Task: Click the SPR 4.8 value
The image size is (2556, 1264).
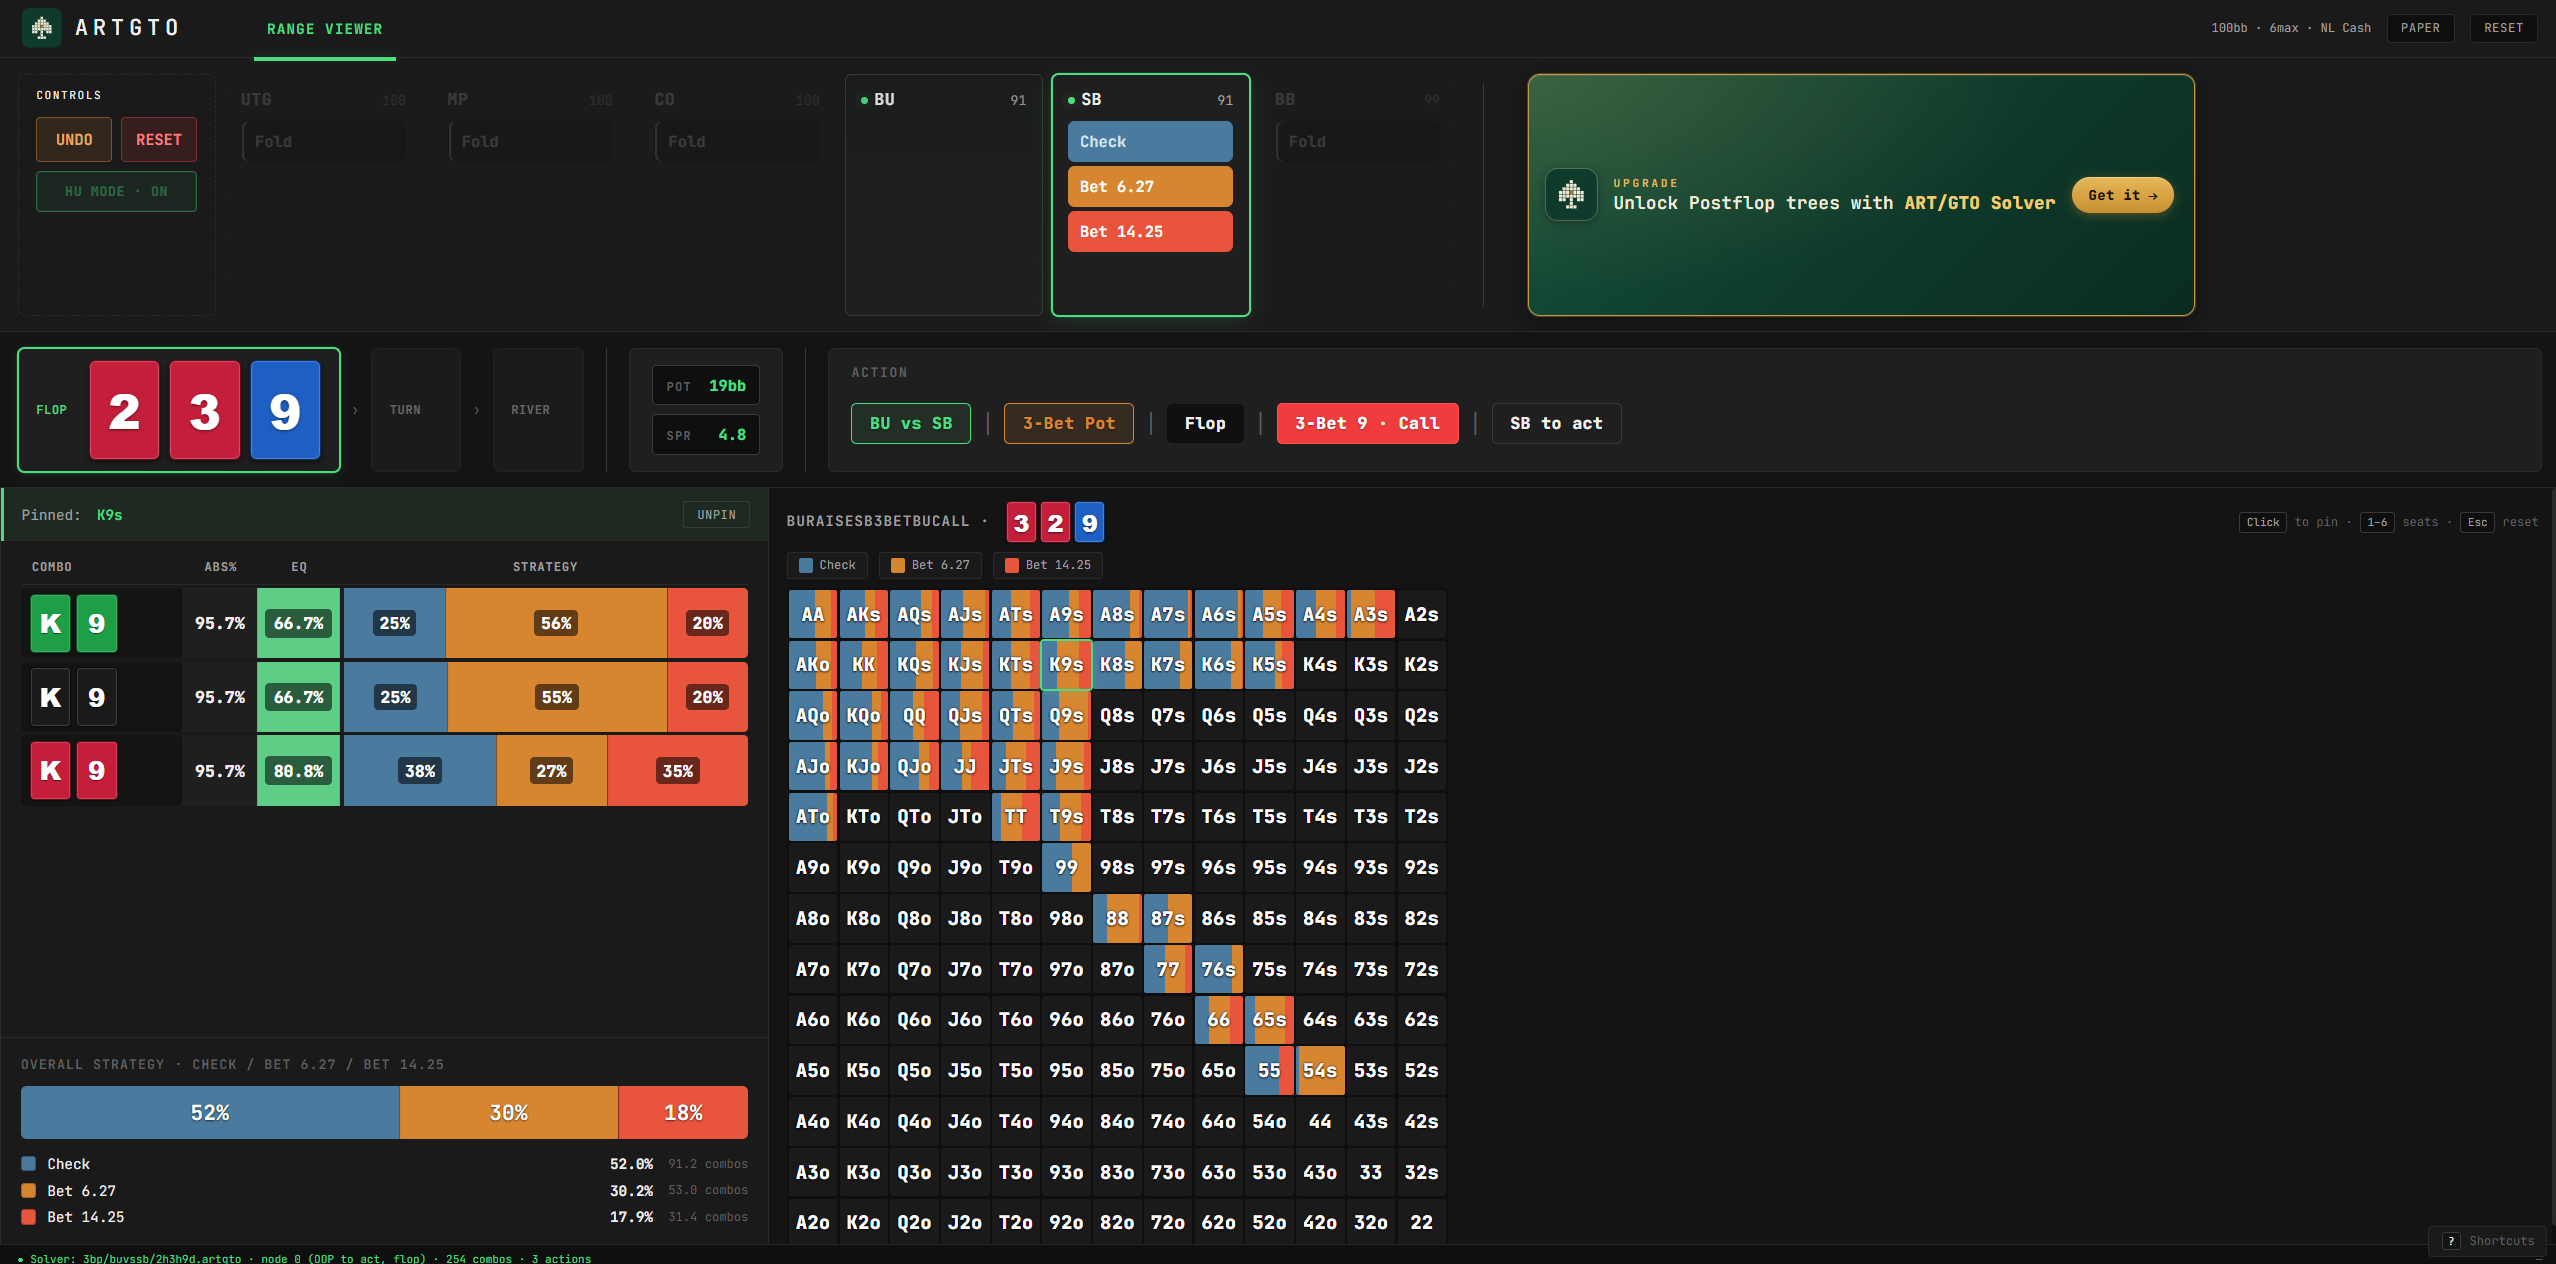Action: click(706, 435)
